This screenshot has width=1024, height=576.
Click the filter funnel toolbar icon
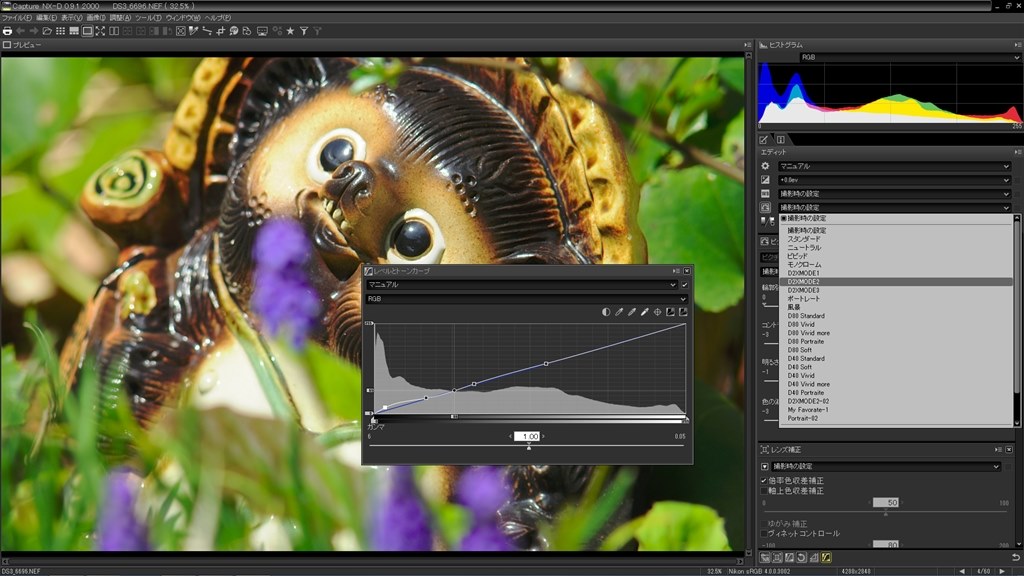[x=303, y=31]
